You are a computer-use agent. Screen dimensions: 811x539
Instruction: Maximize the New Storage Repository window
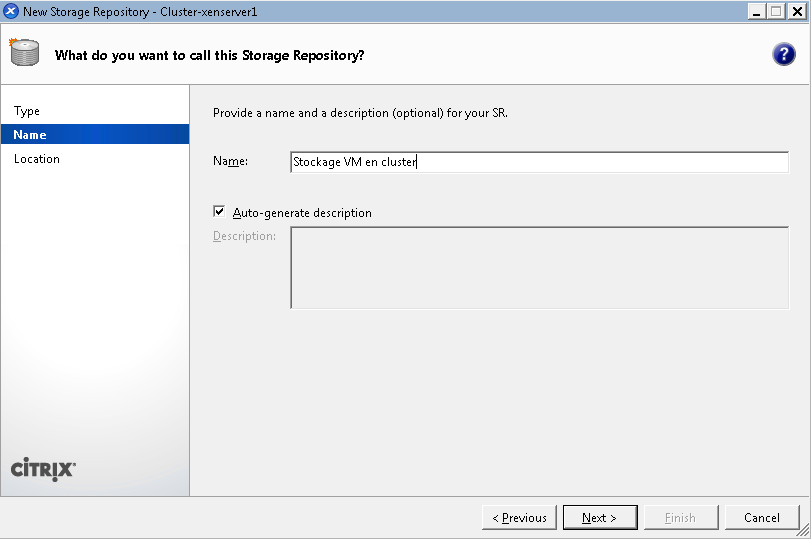click(776, 11)
